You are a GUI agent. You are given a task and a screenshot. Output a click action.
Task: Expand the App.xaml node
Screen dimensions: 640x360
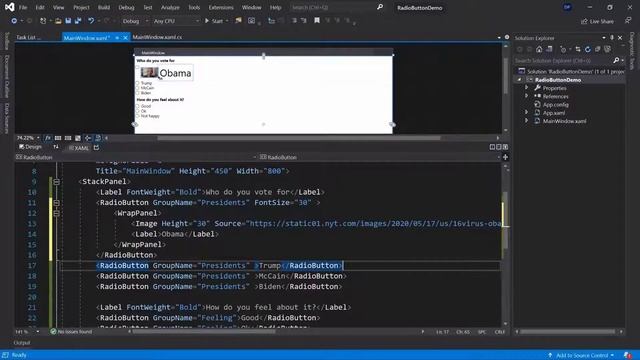(527, 112)
